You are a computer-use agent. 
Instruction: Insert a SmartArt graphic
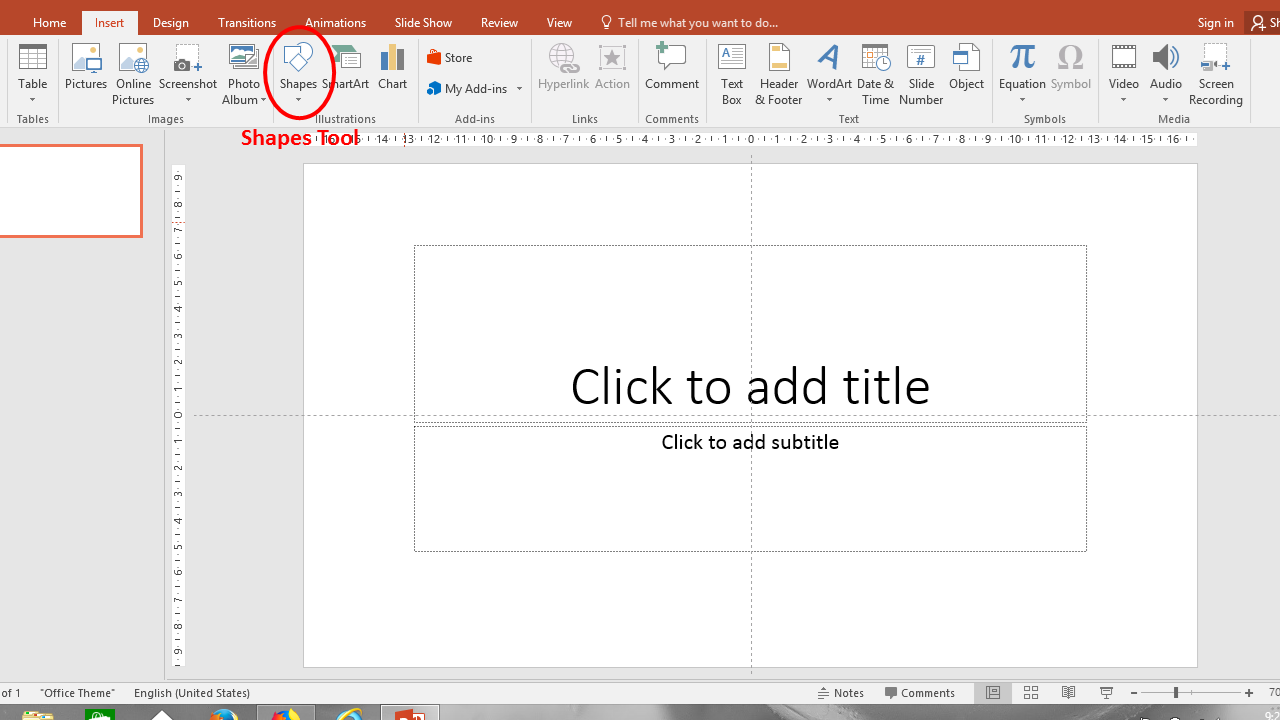347,70
